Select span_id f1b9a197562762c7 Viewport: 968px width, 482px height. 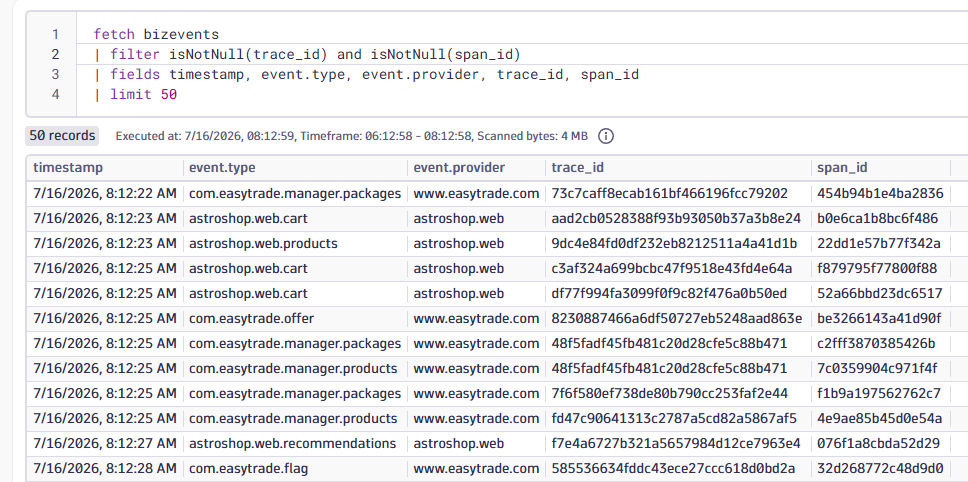[879, 394]
